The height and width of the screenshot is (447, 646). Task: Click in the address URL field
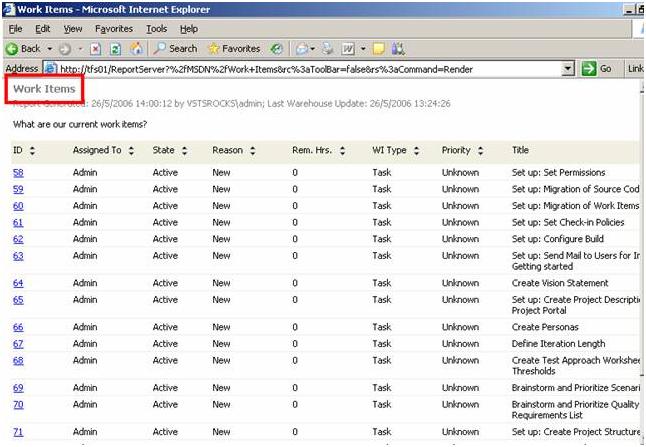click(x=300, y=69)
